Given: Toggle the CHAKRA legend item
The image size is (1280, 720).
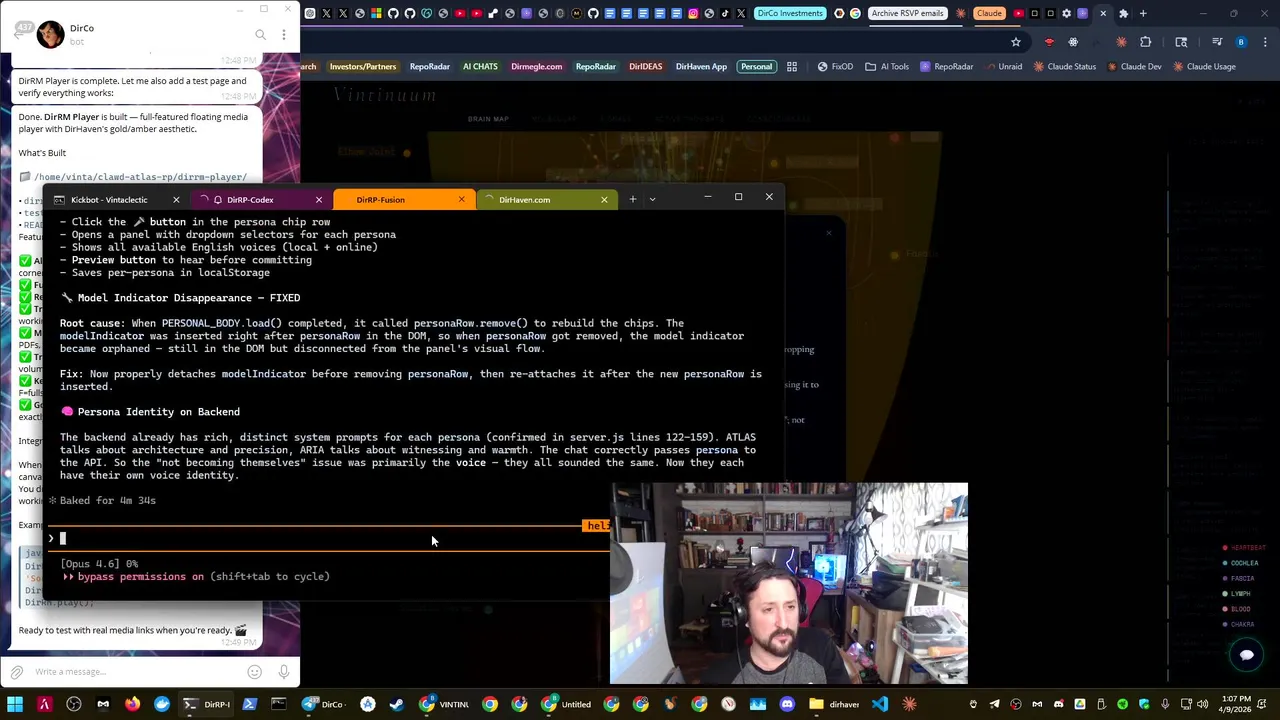Looking at the screenshot, I should (x=1238, y=624).
